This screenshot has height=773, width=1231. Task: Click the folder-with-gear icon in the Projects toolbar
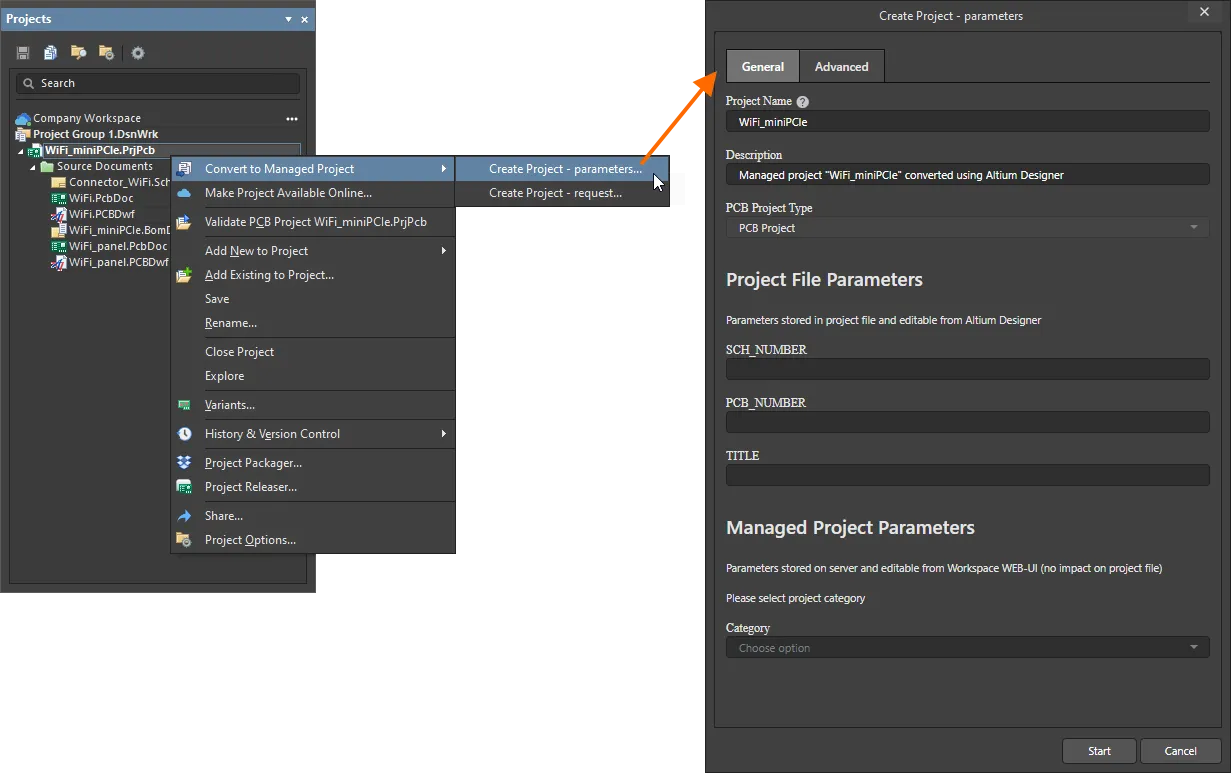(x=106, y=53)
